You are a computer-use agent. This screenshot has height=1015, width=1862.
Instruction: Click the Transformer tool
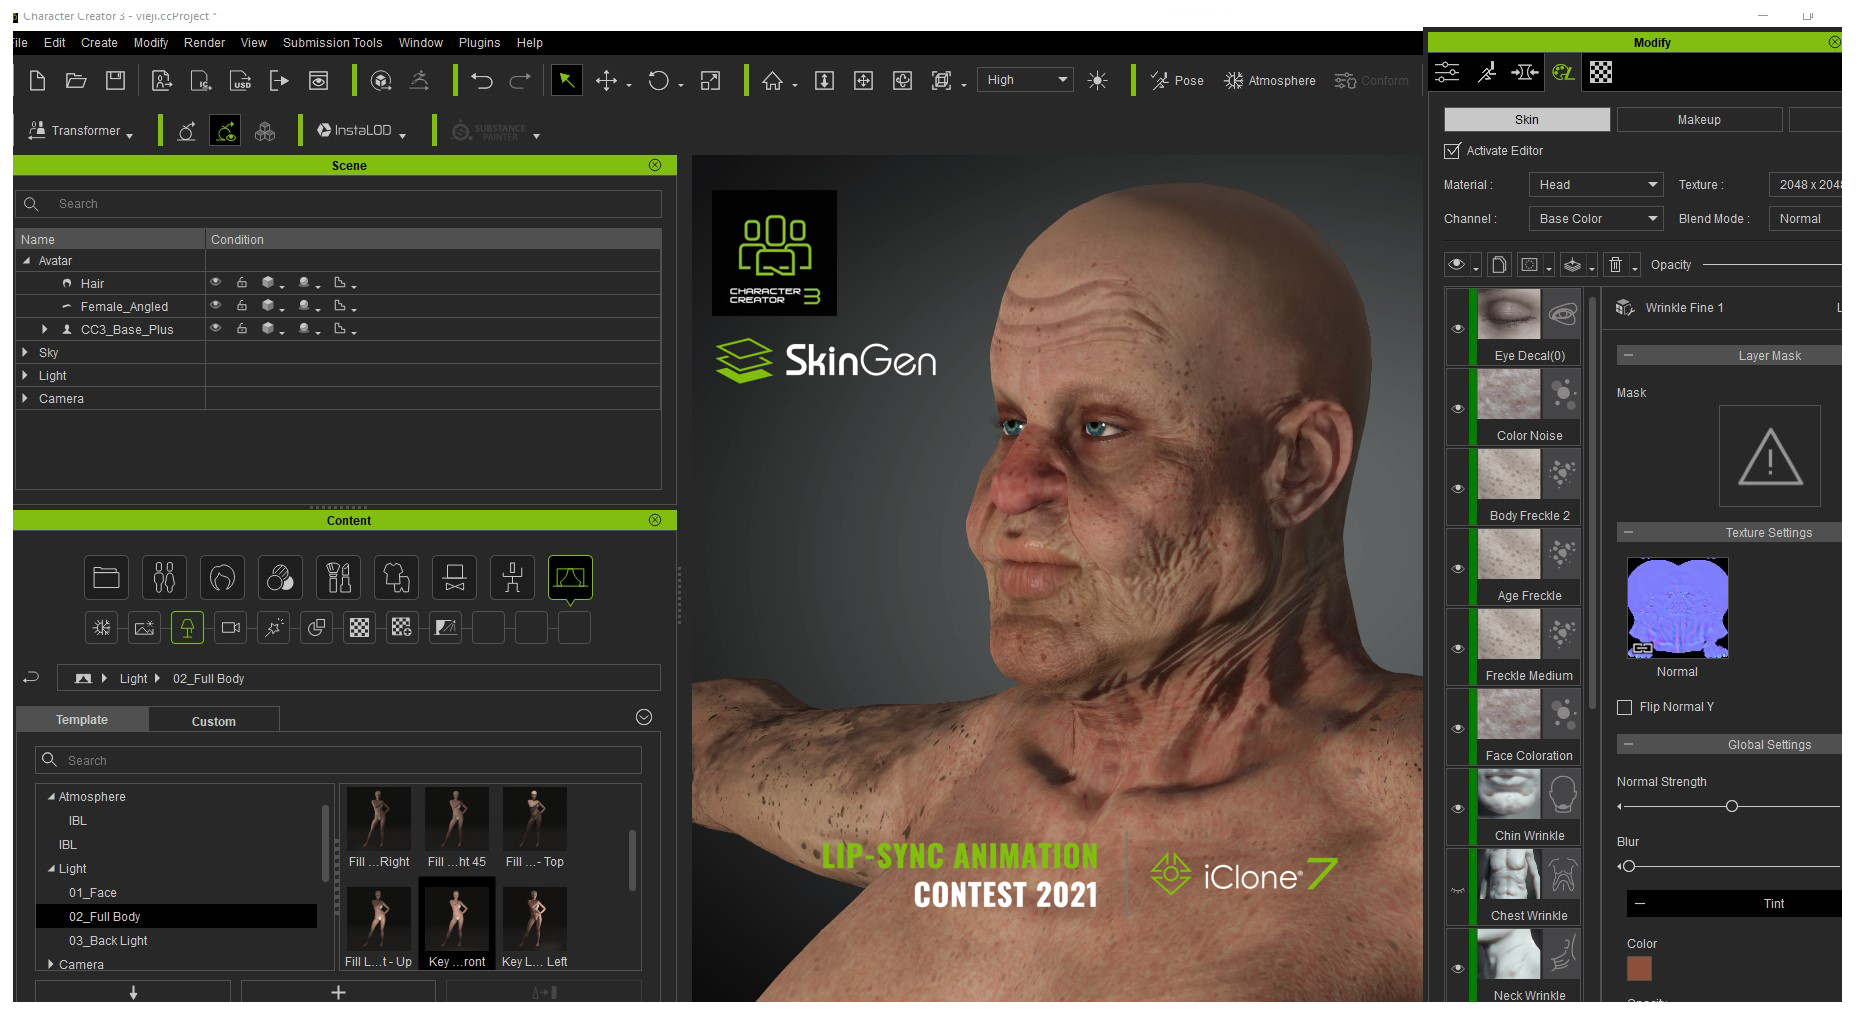coord(79,131)
